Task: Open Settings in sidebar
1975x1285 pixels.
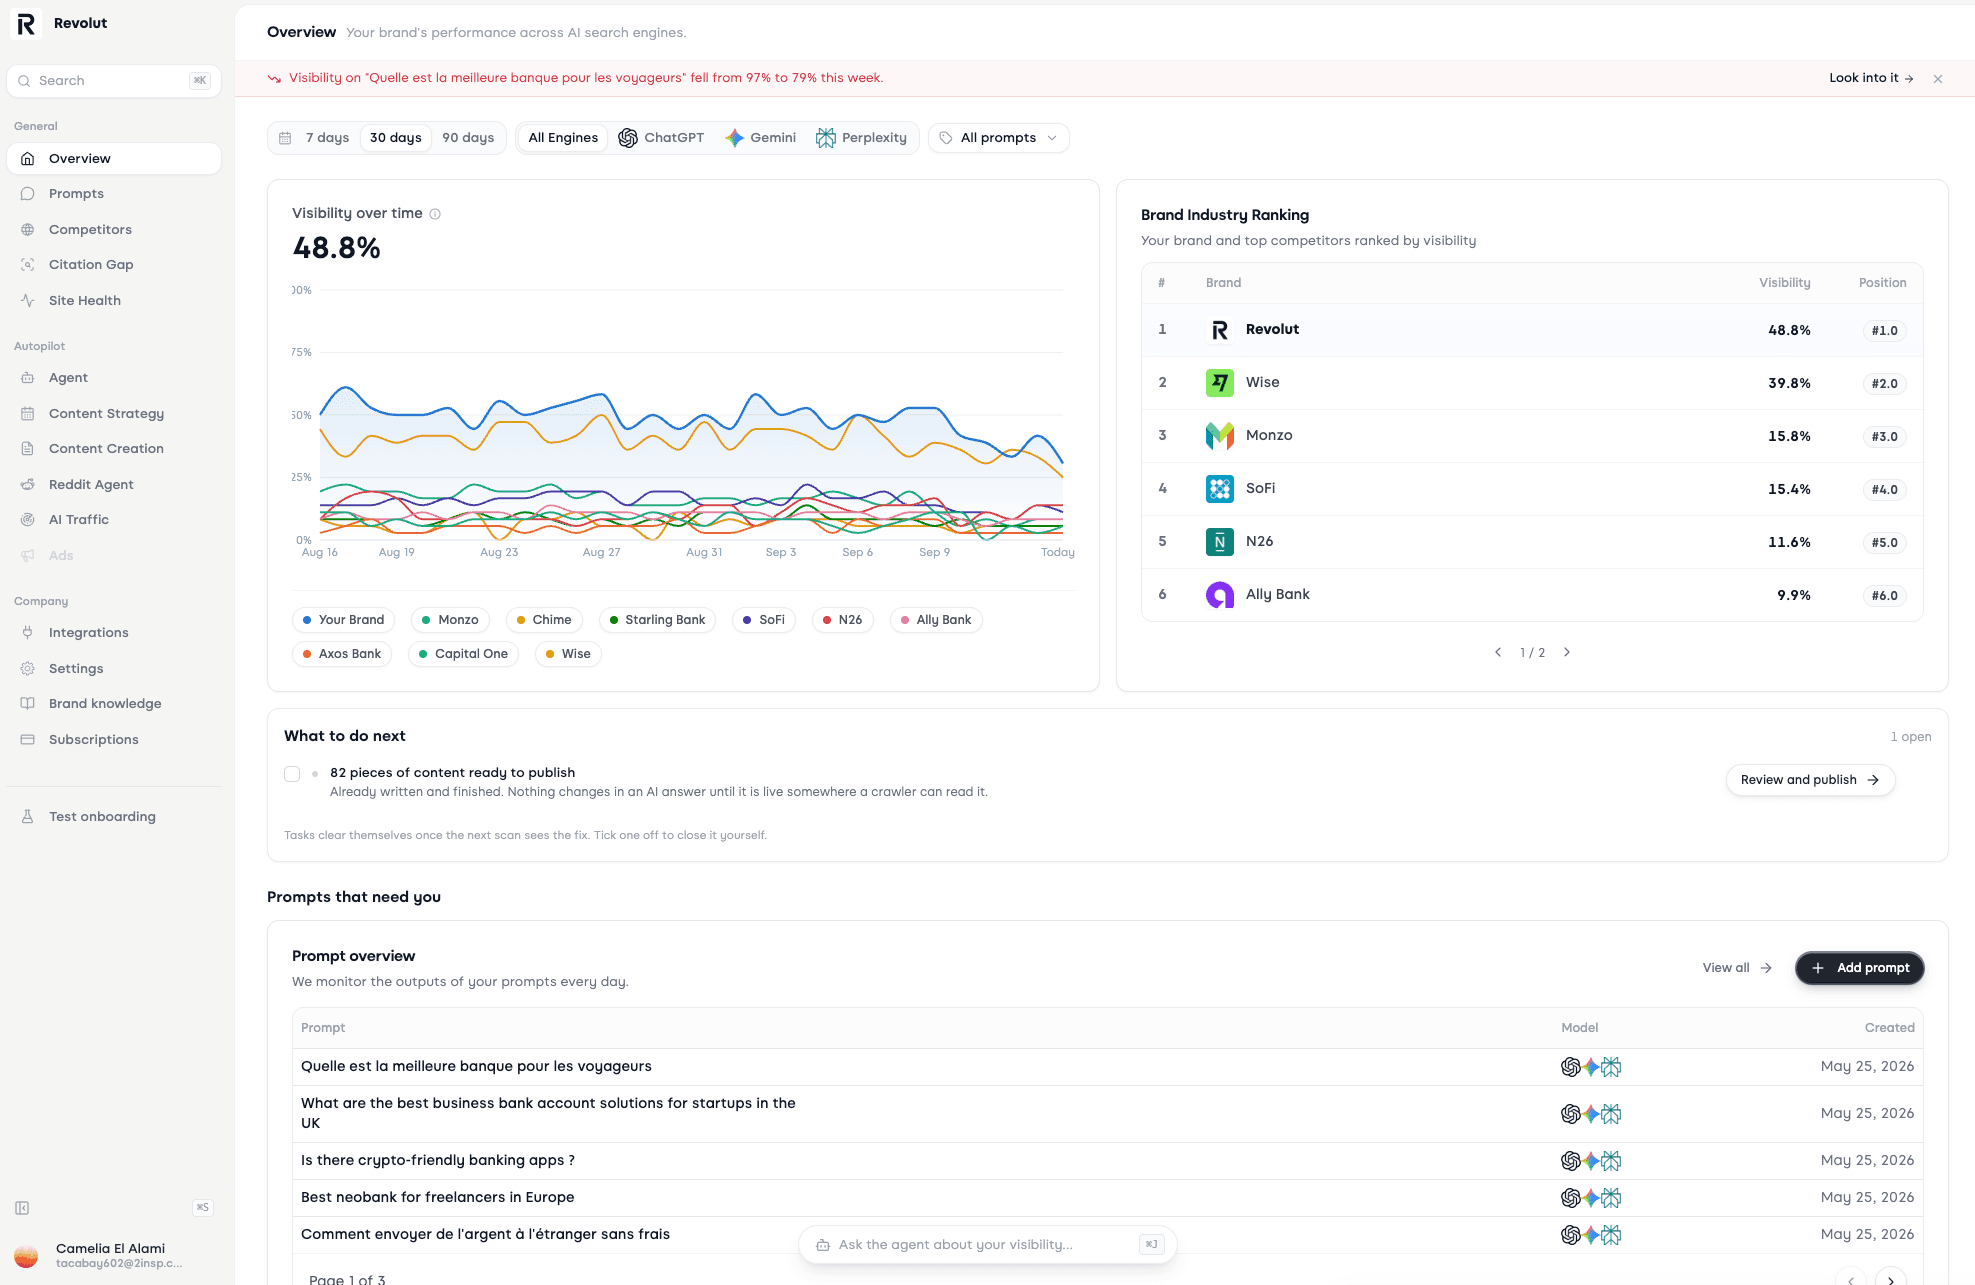Action: 114,669
